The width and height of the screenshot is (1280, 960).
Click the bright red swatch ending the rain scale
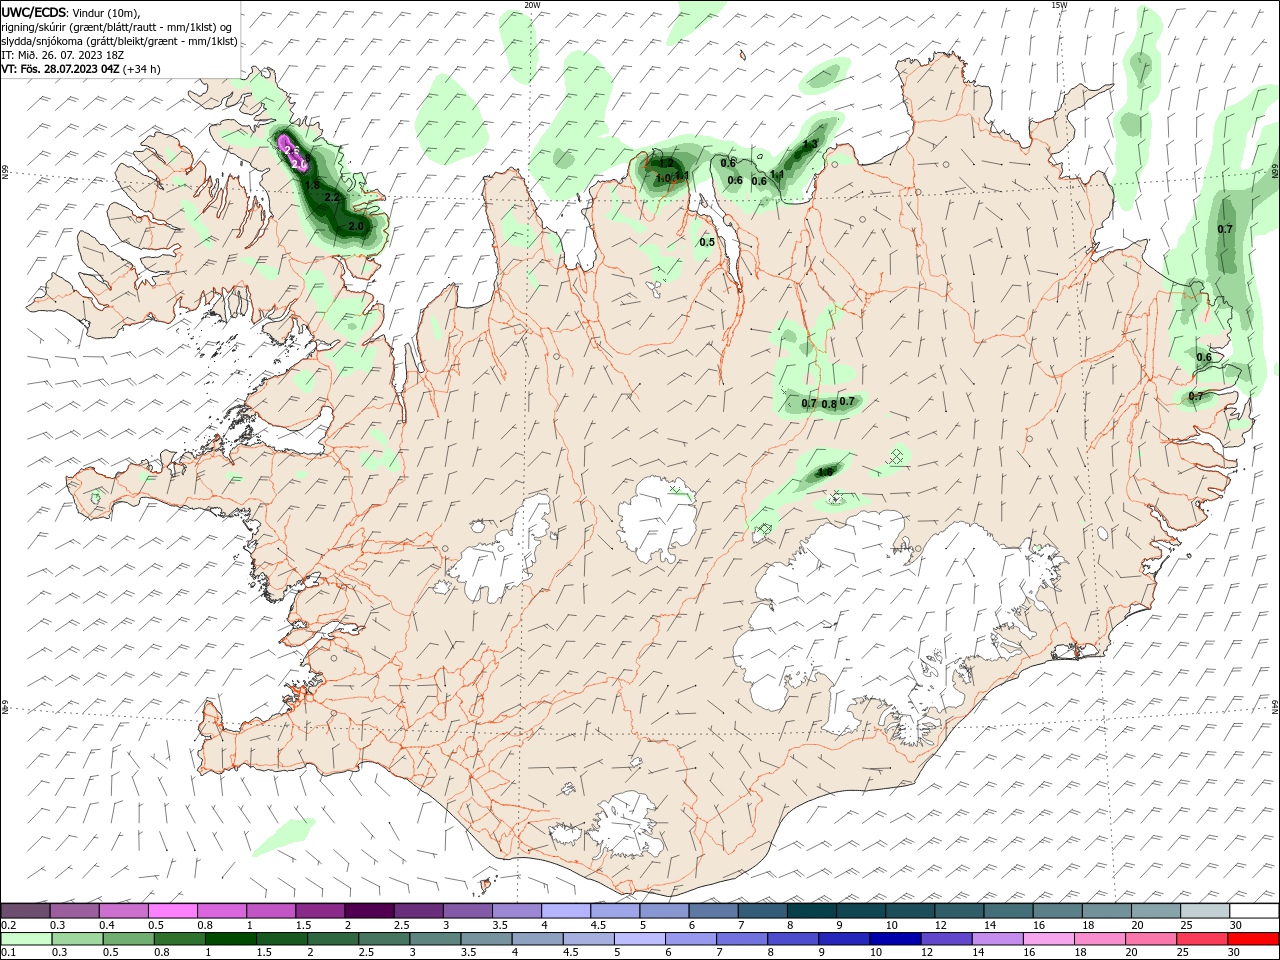[x=1254, y=939]
